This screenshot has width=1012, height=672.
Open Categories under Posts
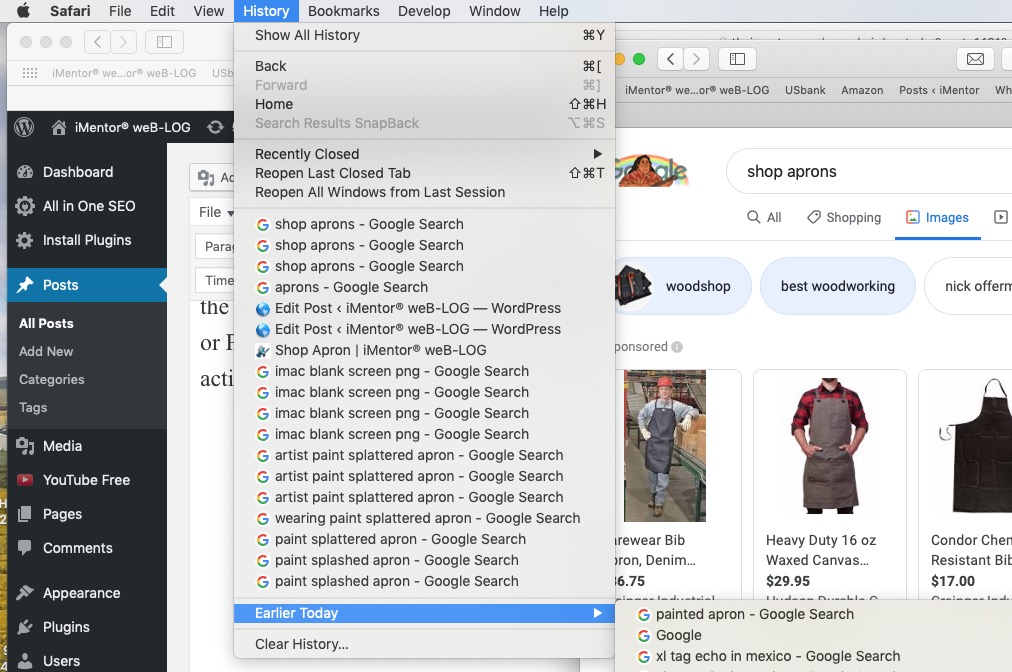point(52,380)
